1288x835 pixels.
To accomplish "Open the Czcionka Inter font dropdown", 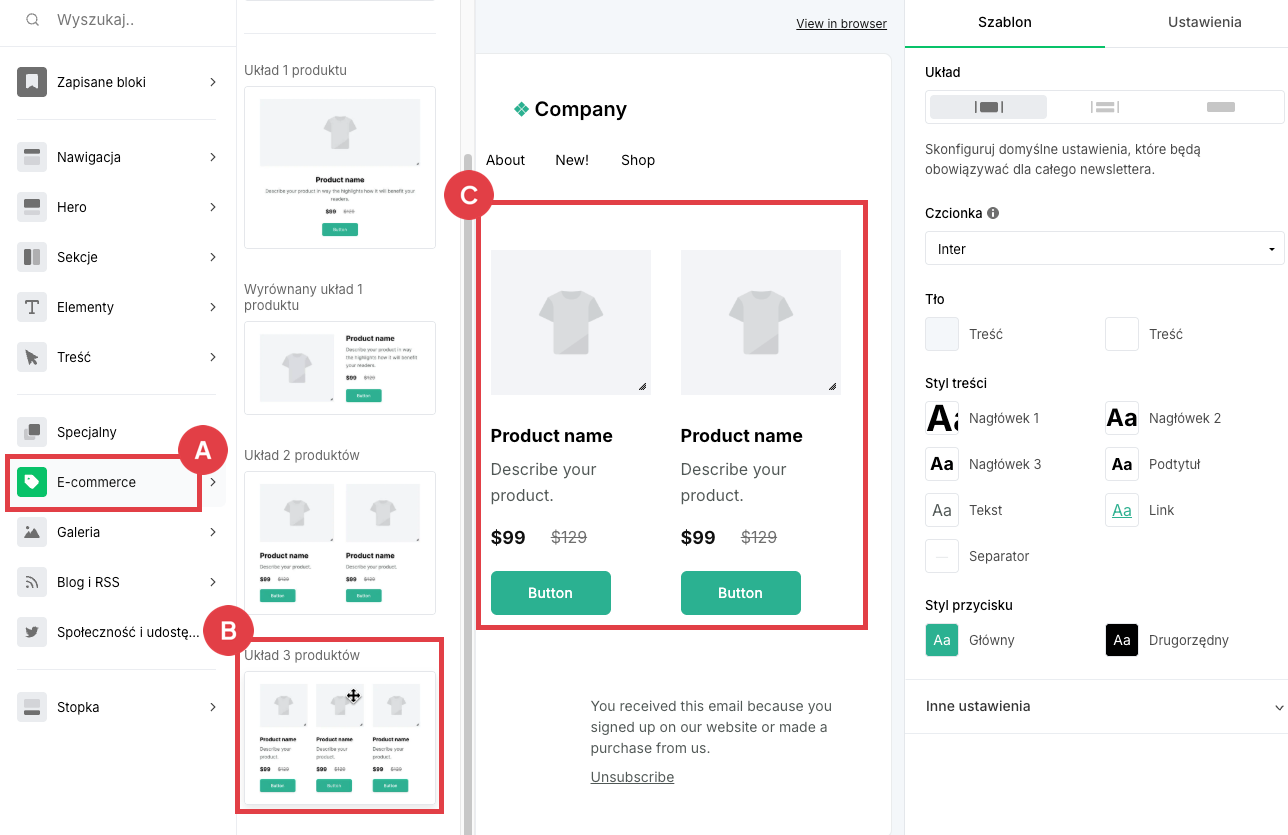I will (1104, 249).
